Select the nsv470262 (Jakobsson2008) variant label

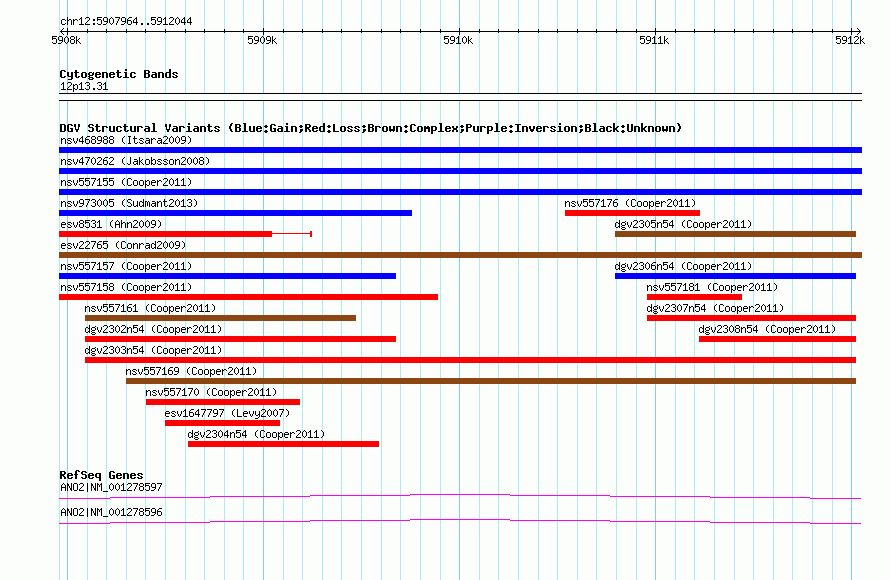pos(135,161)
